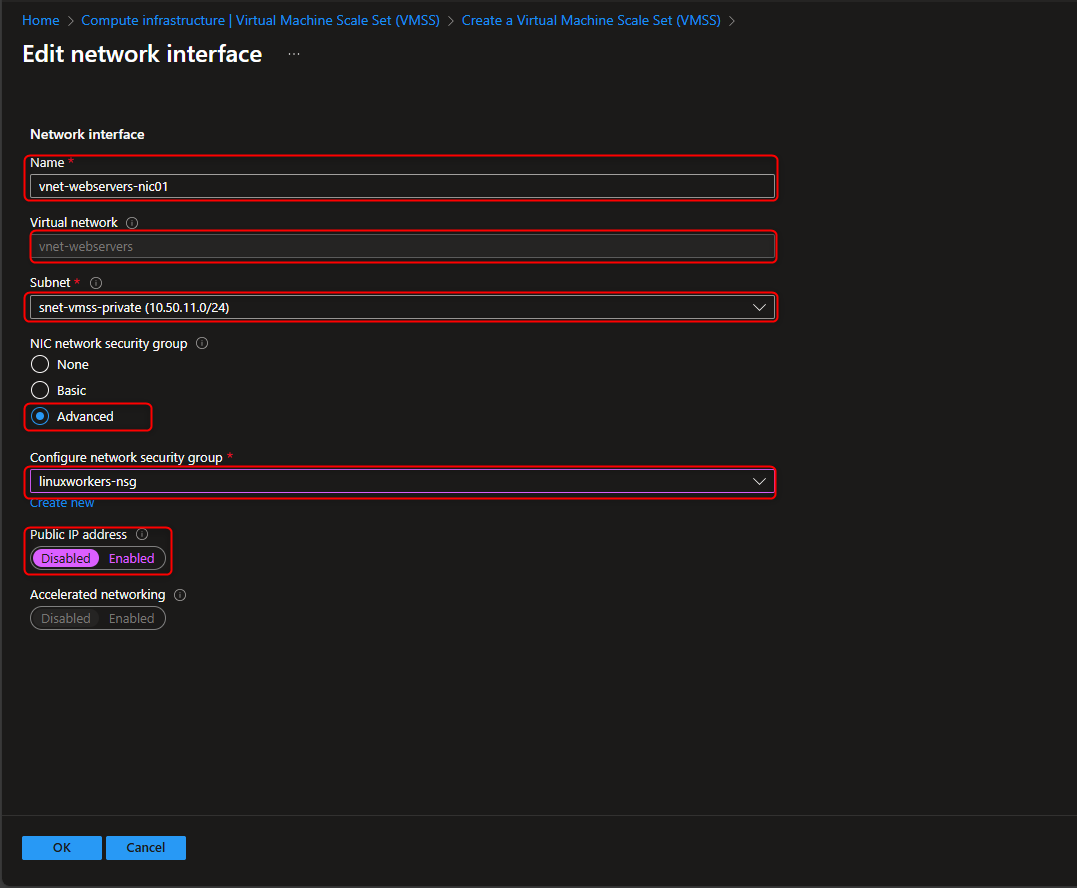The width and height of the screenshot is (1077, 888).
Task: Confirm changes with the OK button
Action: coord(61,847)
